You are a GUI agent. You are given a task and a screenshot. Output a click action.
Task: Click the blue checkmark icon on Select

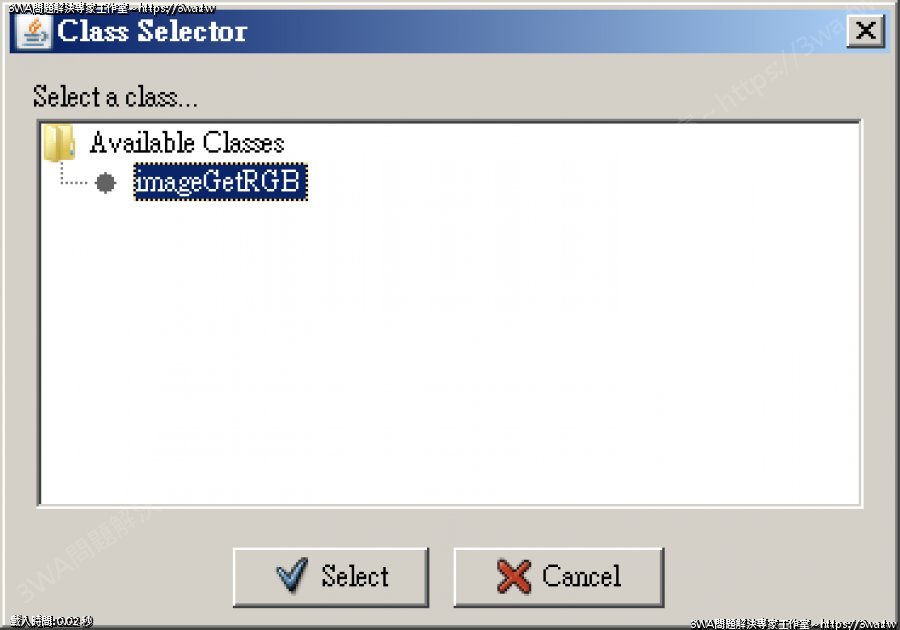[x=292, y=575]
